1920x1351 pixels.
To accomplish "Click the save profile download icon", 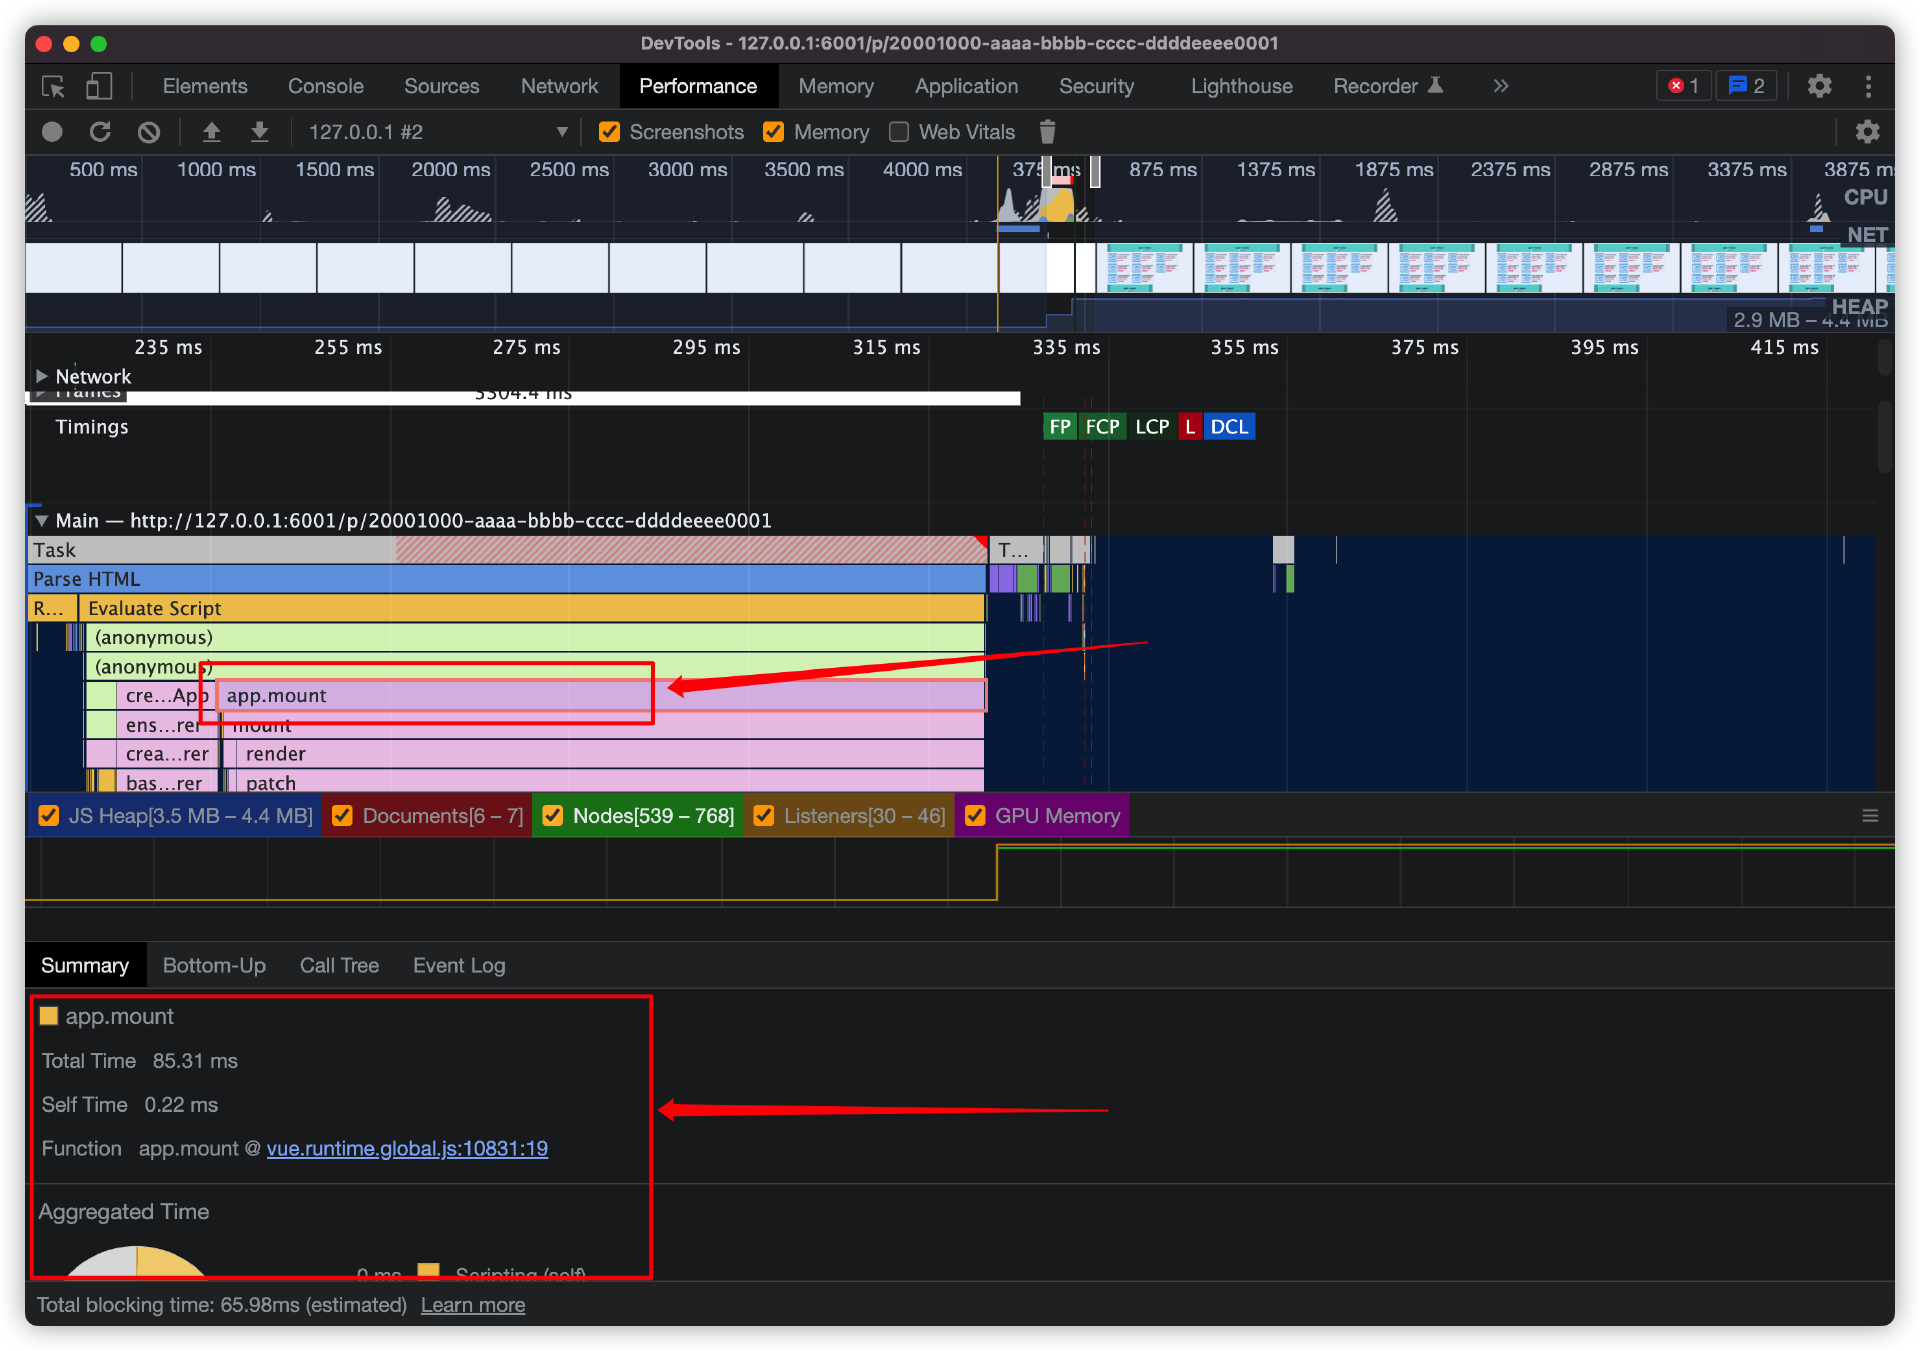I will click(259, 132).
